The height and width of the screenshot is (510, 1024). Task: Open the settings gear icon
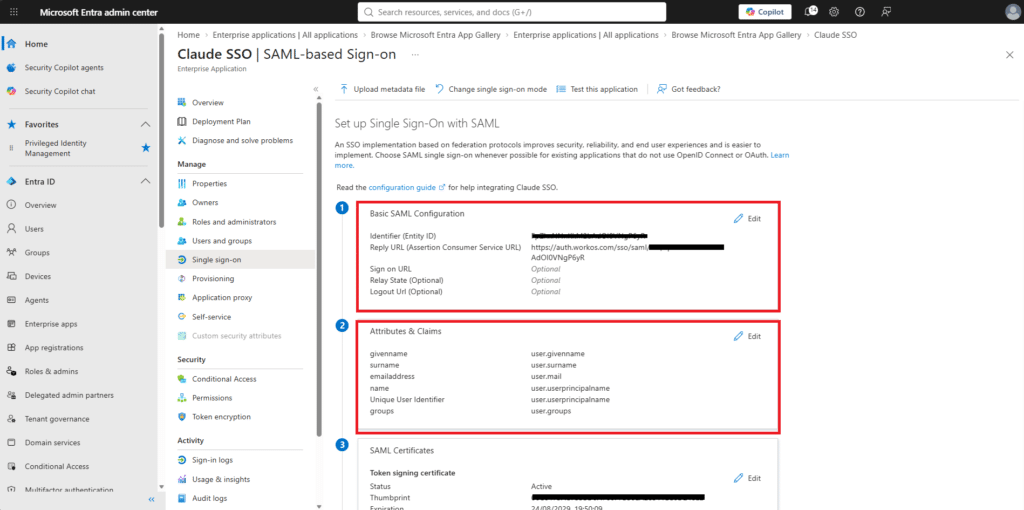pos(834,12)
